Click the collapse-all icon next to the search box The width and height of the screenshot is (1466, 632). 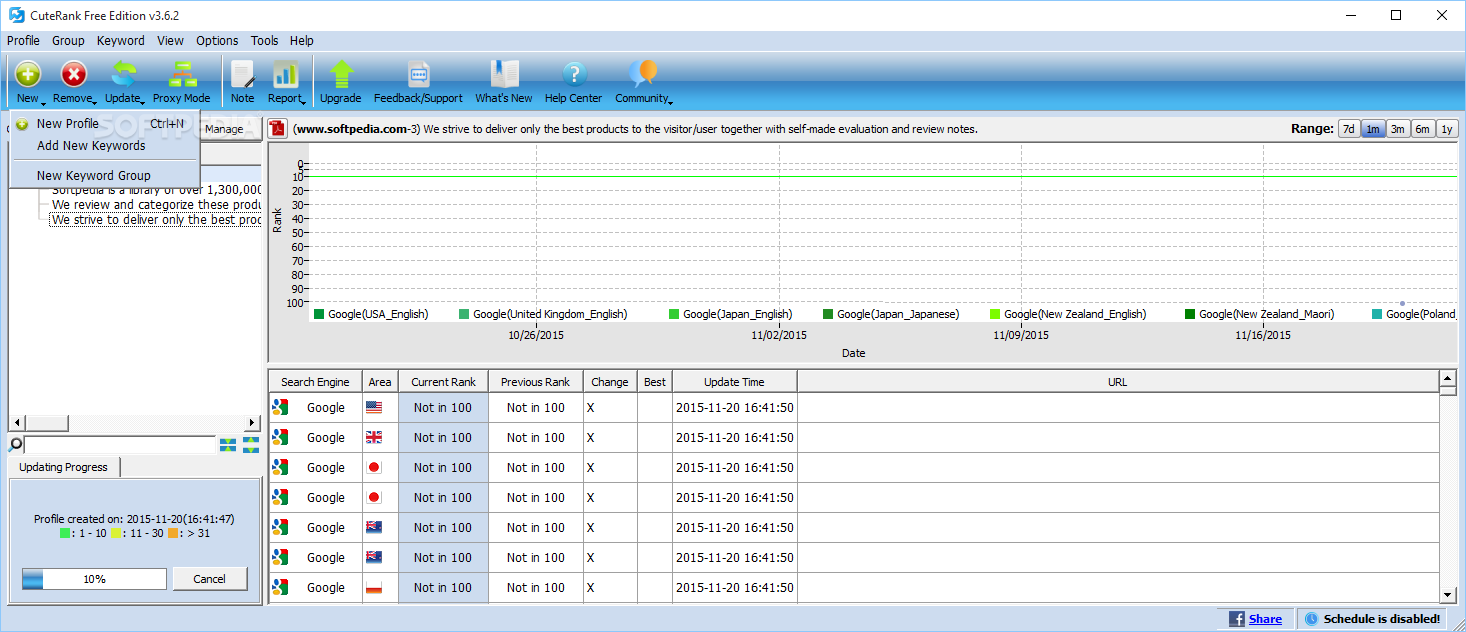click(228, 444)
